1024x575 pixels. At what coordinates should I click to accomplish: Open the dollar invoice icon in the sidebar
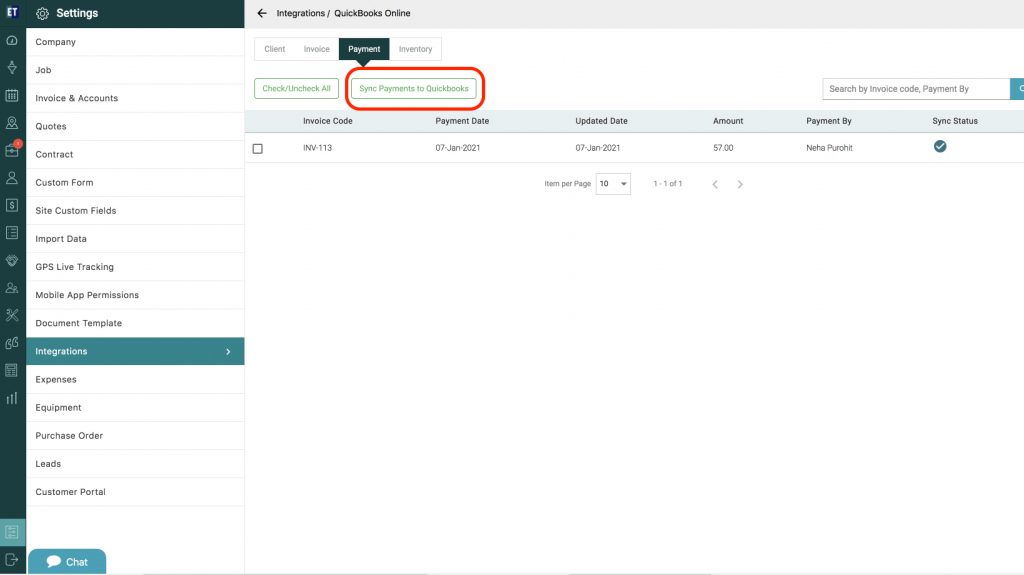12,205
